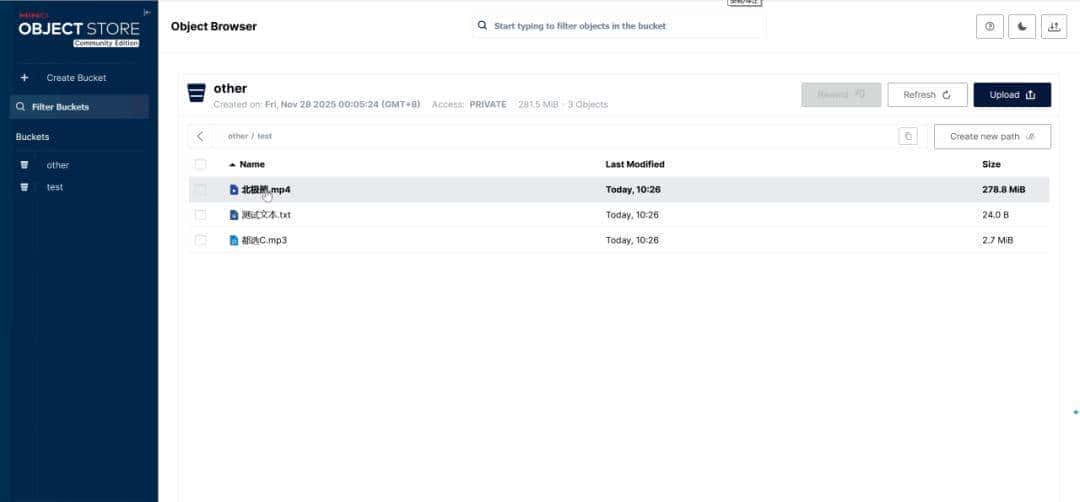1080x502 pixels.
Task: Click the 'Object Browser' page heading
Action: coord(214,27)
